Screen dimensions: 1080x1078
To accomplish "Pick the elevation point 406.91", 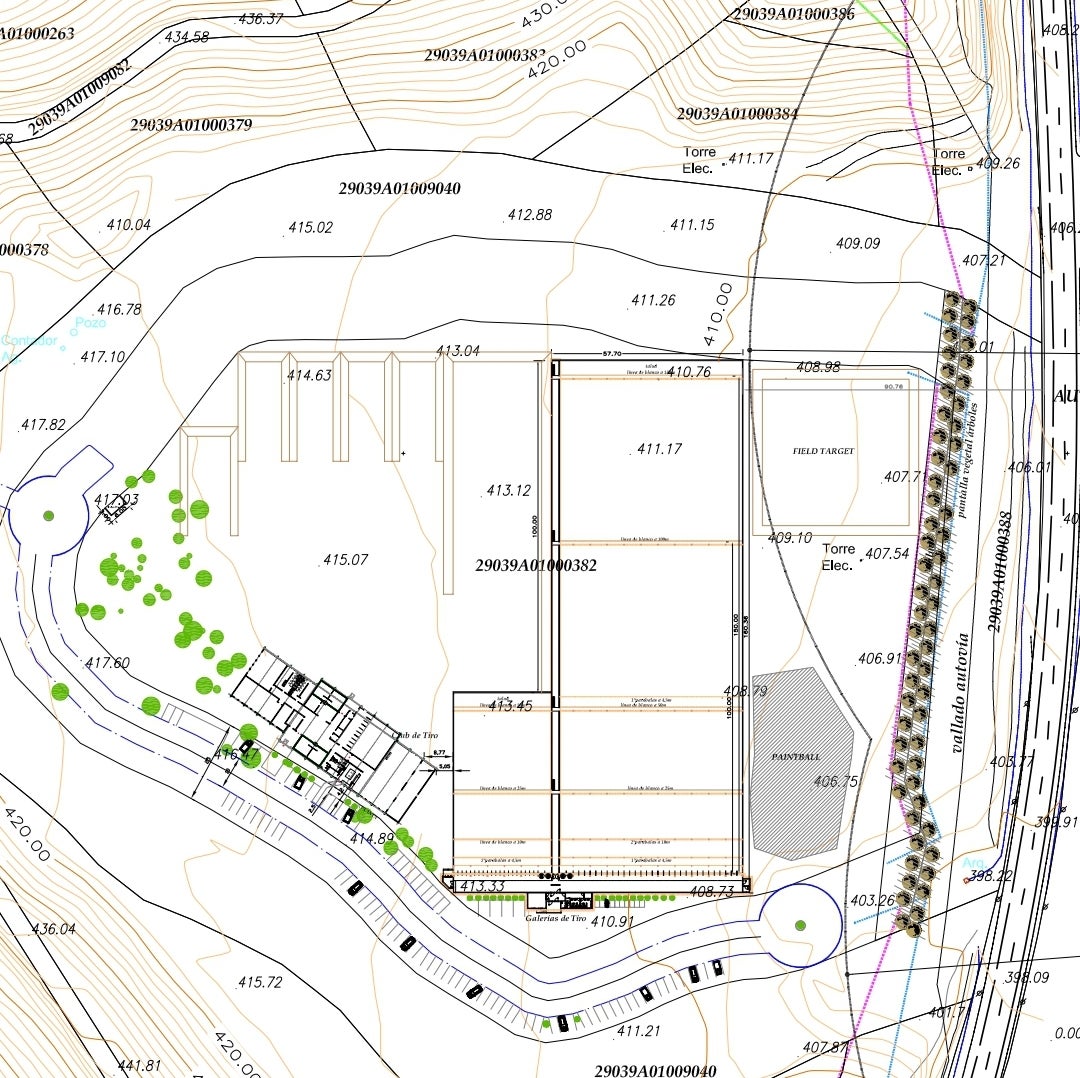I will click(x=880, y=659).
